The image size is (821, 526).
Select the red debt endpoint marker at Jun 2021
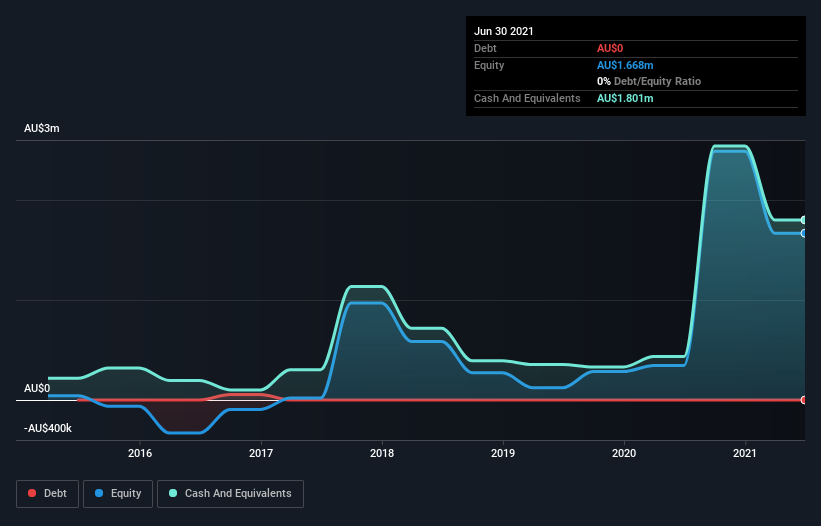804,400
